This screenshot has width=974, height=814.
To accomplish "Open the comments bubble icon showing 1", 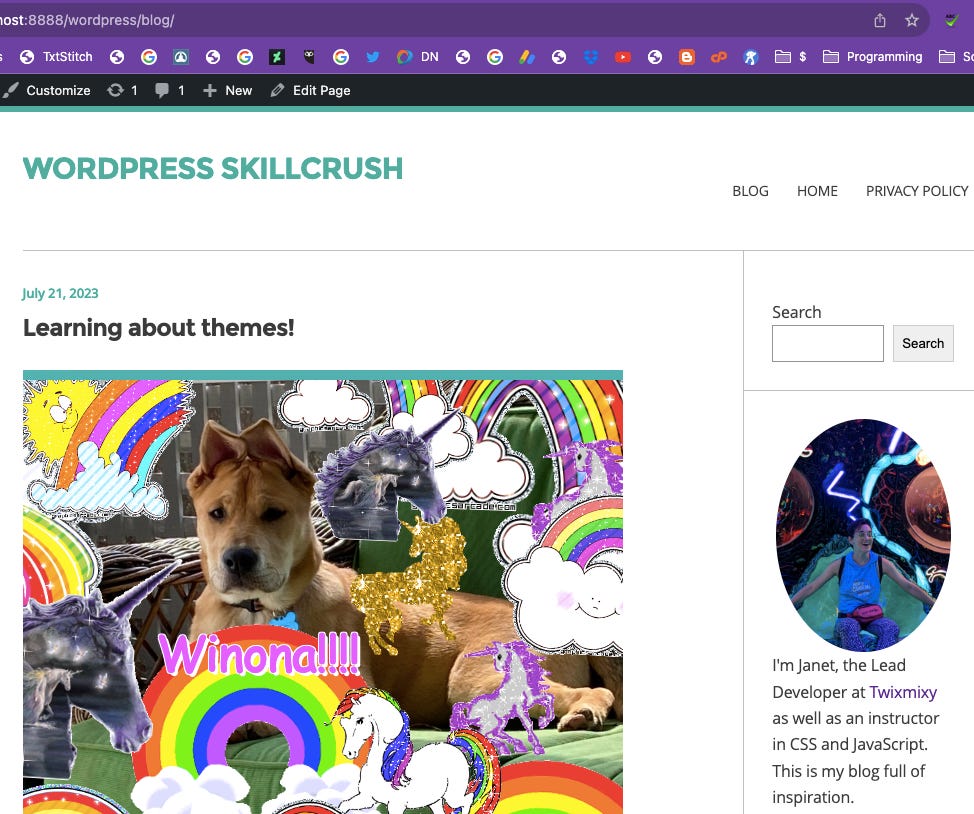I will click(170, 91).
